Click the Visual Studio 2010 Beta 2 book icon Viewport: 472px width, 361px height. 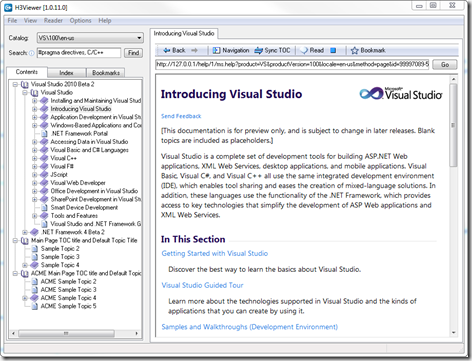[x=25, y=84]
